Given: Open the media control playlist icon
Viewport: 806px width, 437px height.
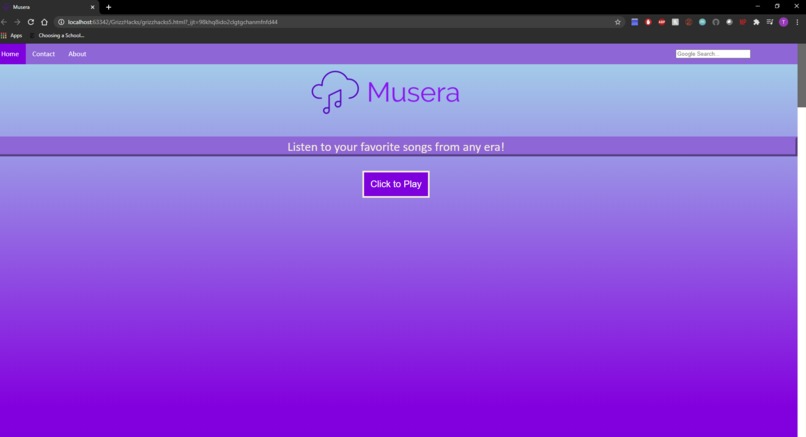Looking at the screenshot, I should 770,22.
